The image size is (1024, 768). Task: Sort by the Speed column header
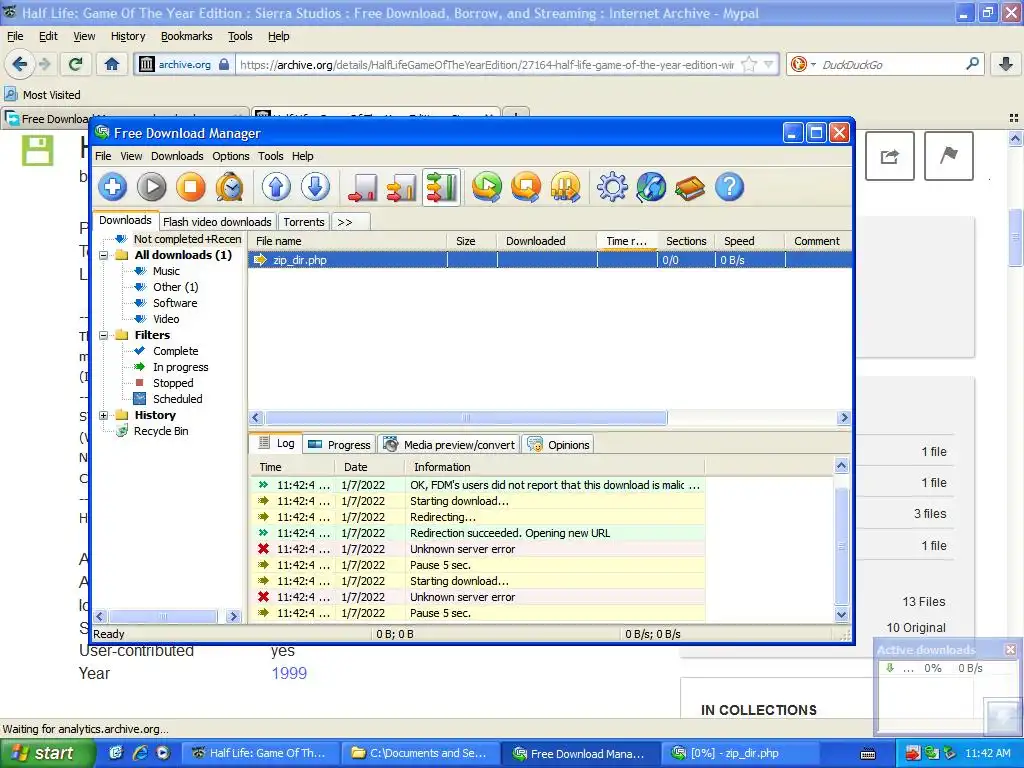pyautogui.click(x=750, y=241)
